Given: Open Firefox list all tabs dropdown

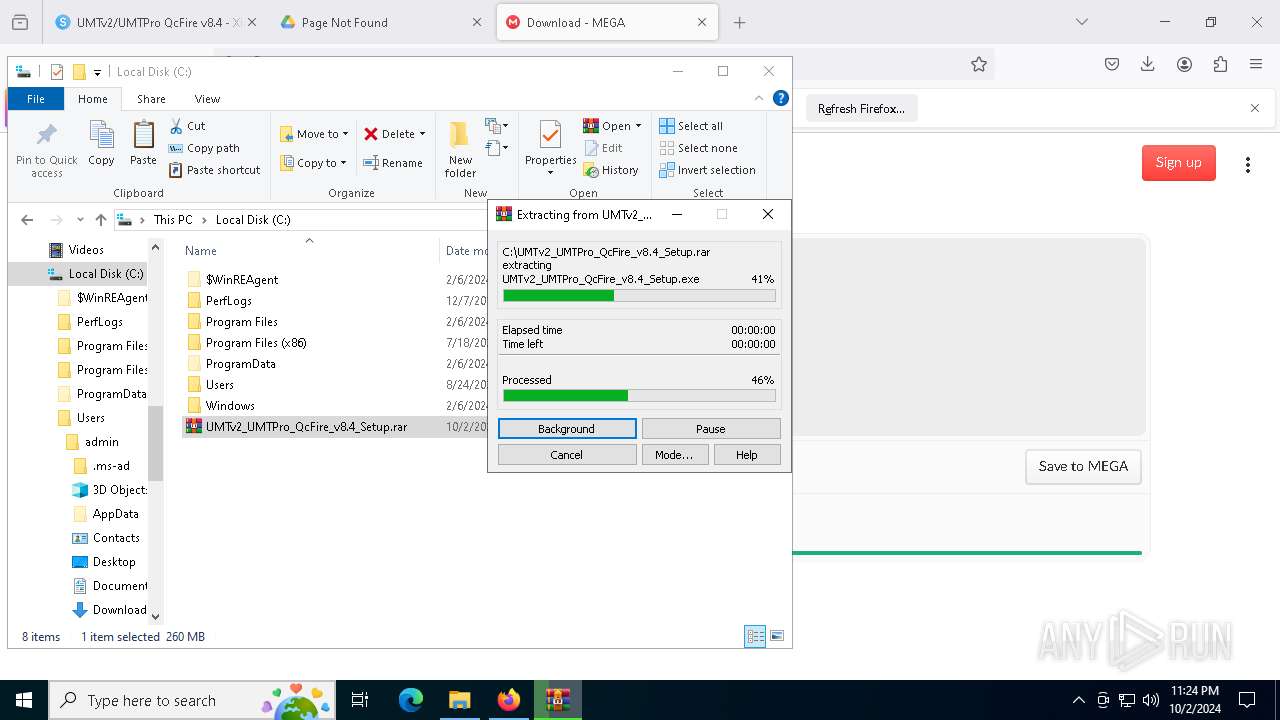Looking at the screenshot, I should coord(1082,22).
